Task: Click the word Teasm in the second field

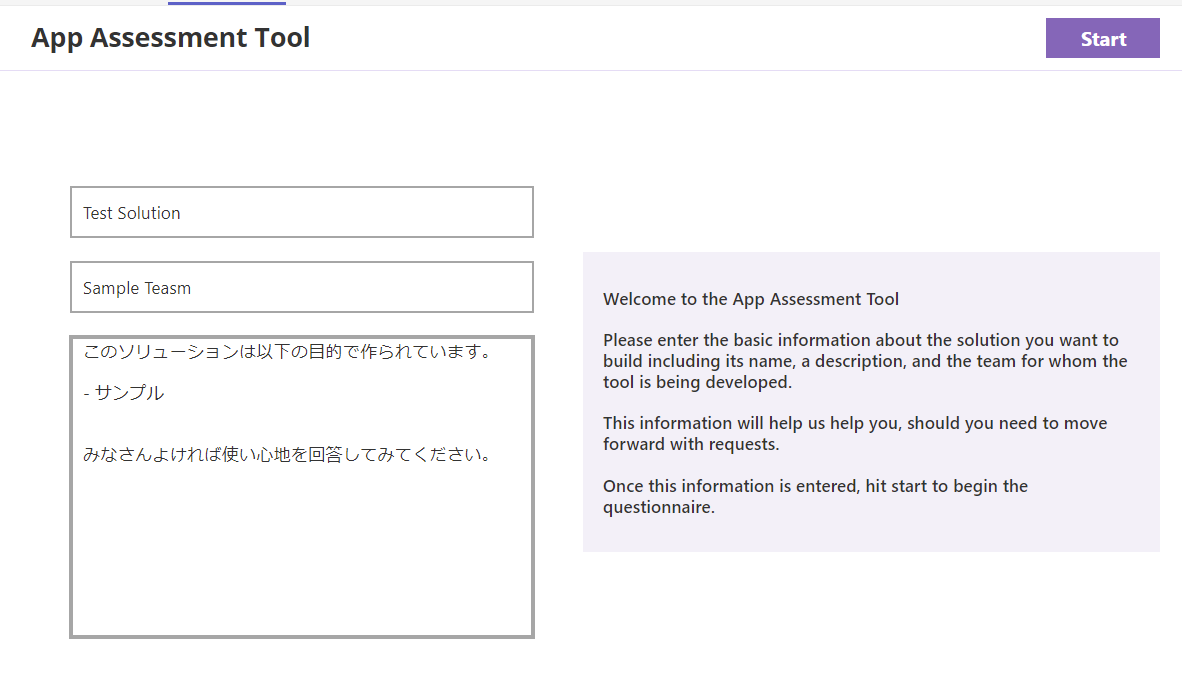Action: [x=167, y=288]
